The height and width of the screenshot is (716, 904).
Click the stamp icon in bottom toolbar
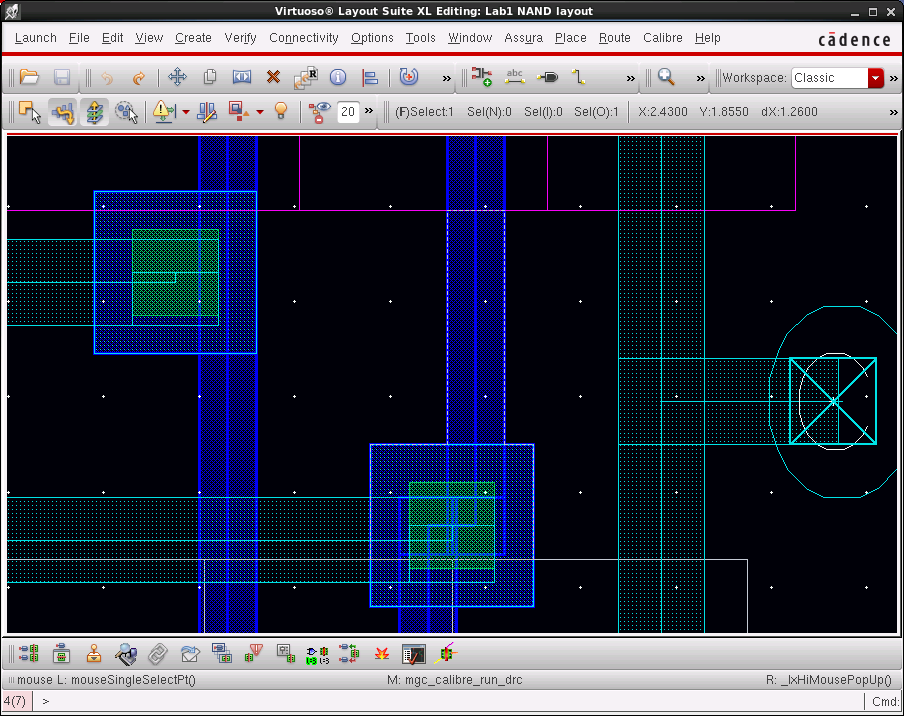coord(93,654)
